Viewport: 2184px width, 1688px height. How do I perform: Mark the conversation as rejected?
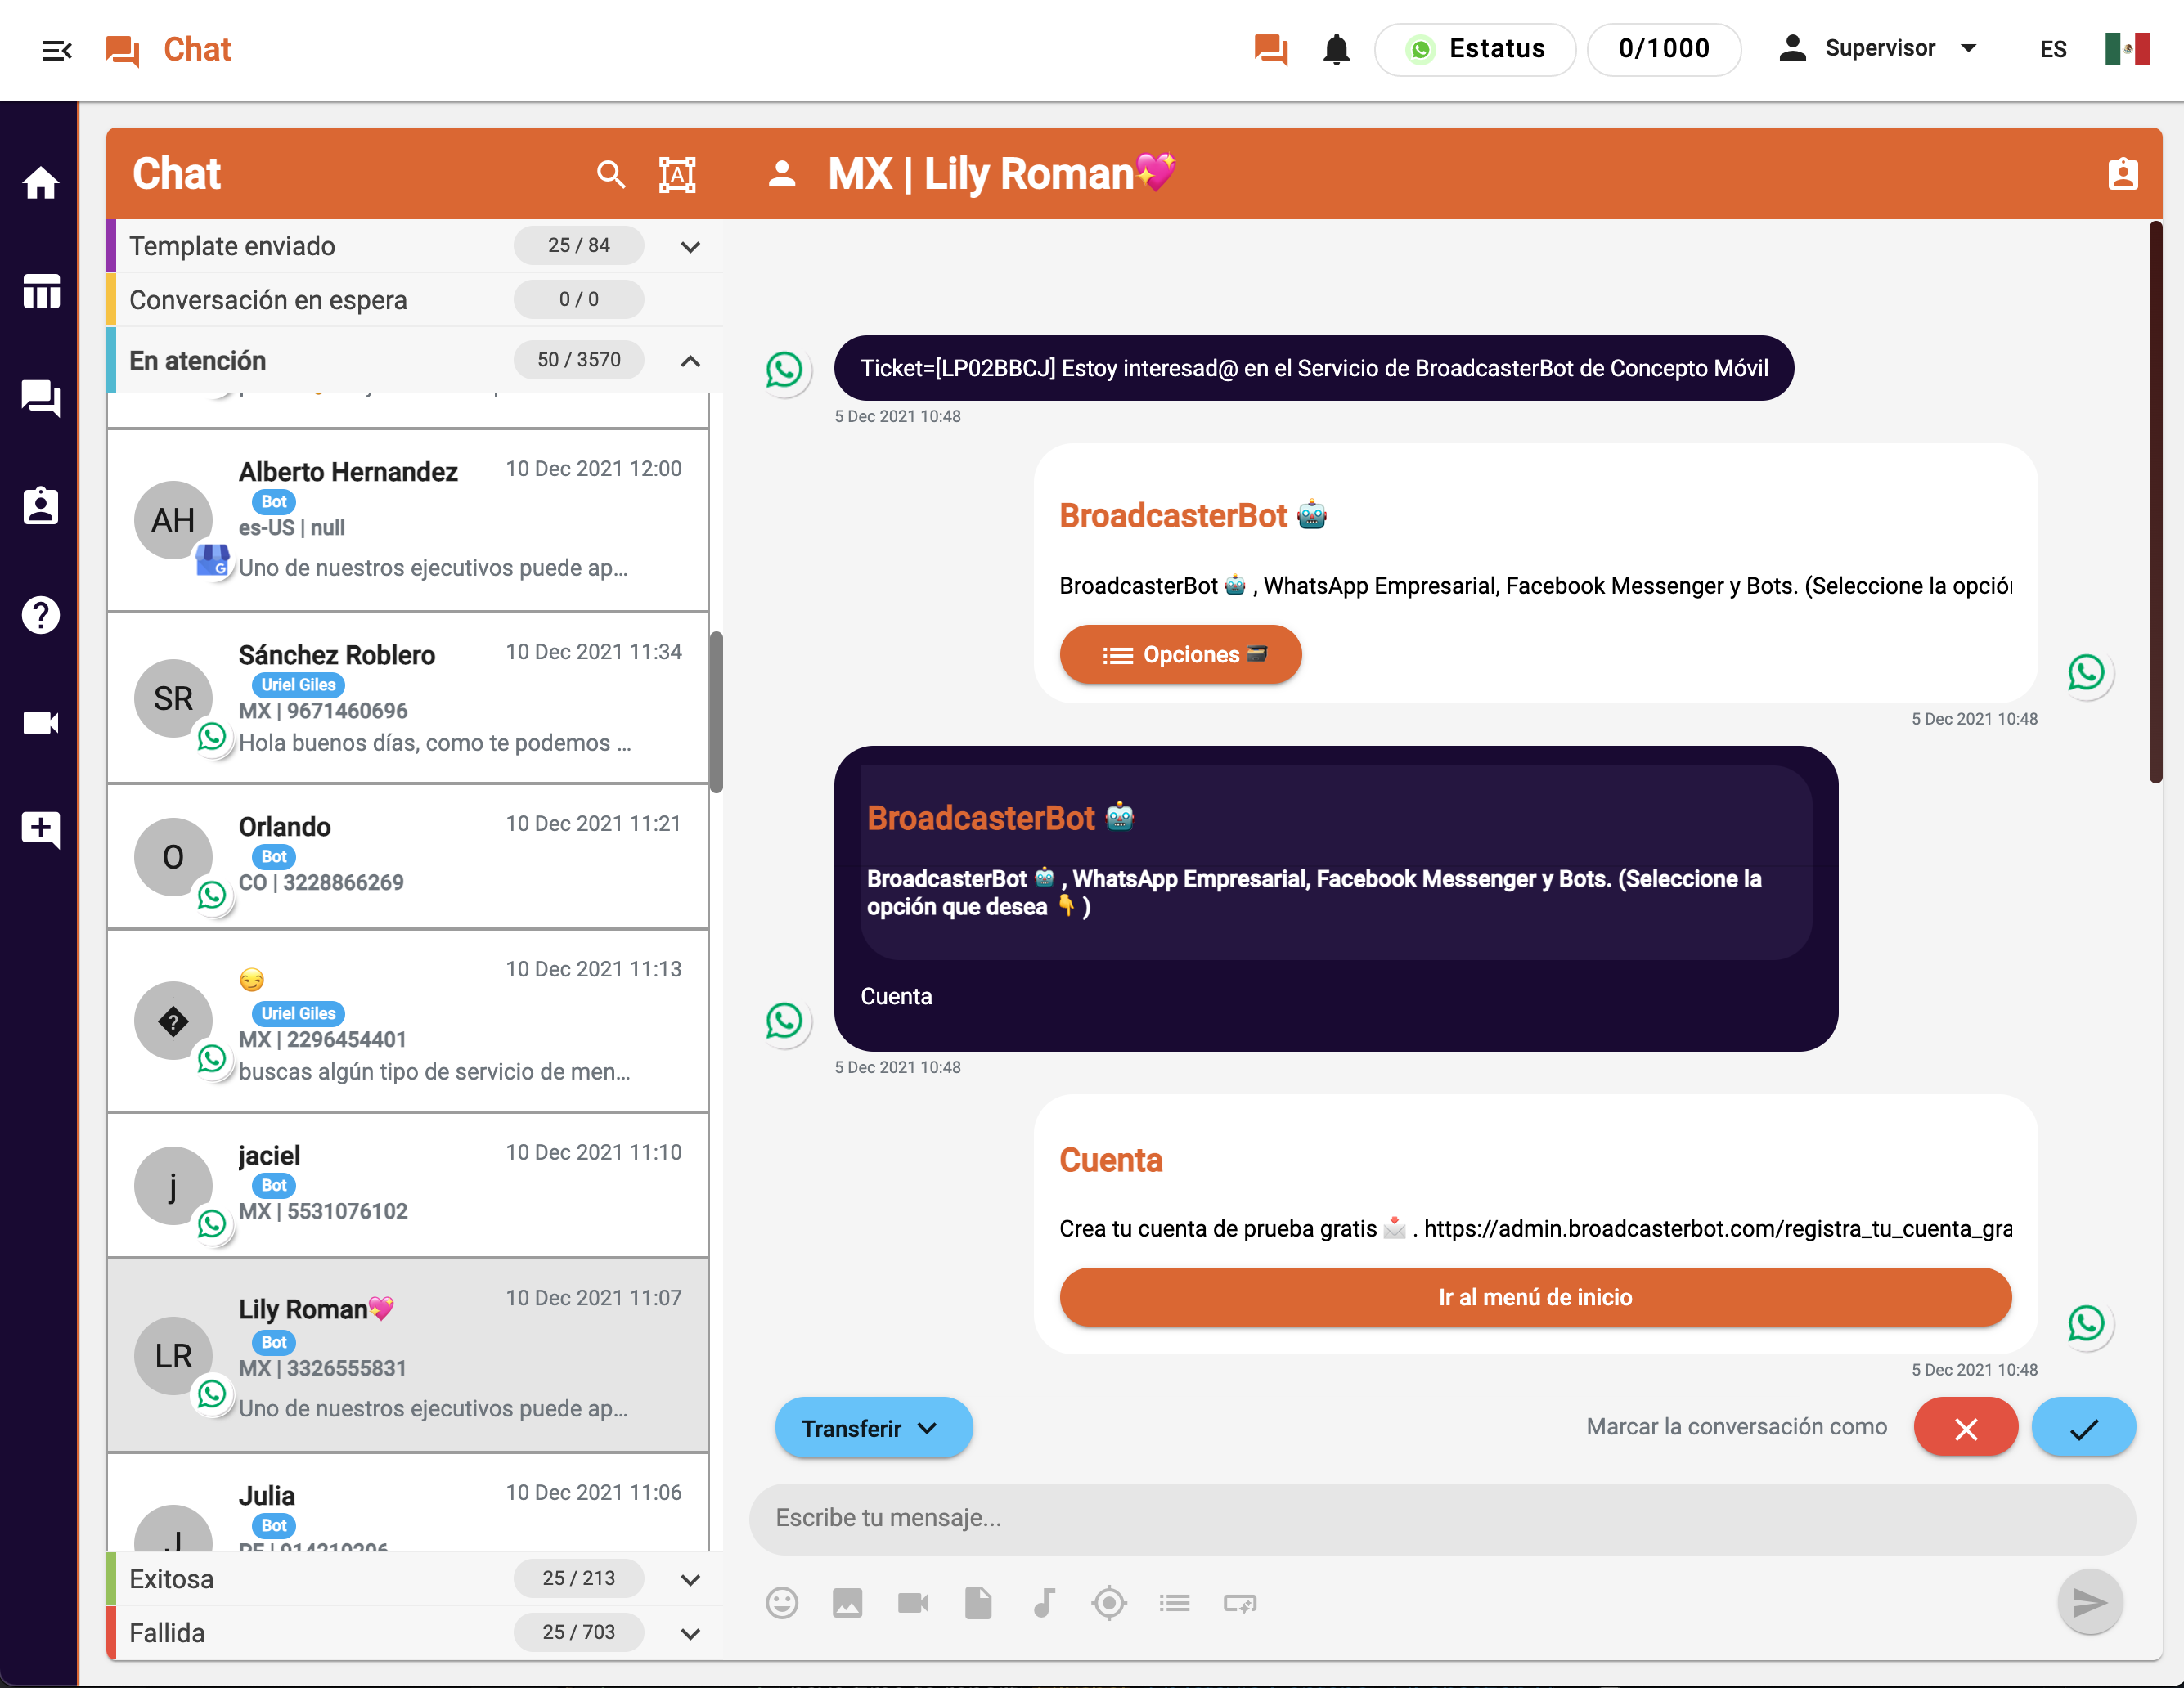point(1965,1427)
